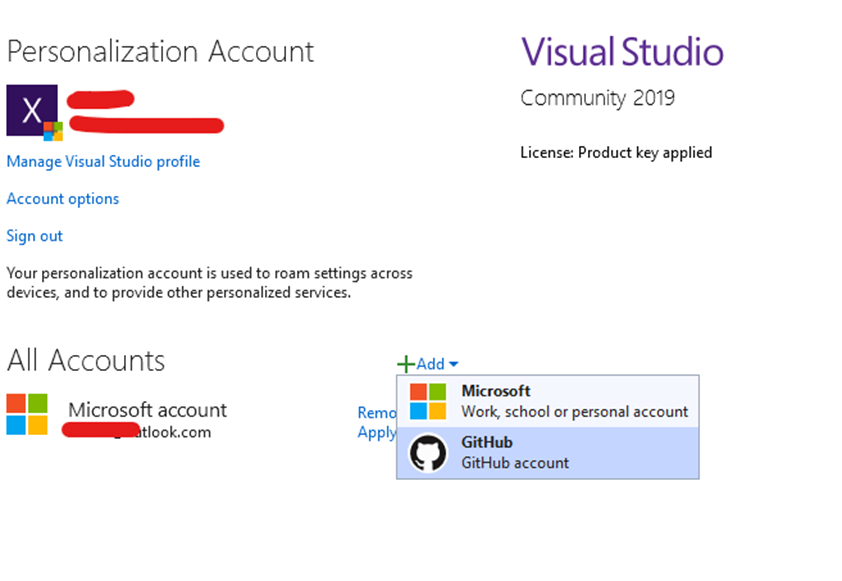
Task: Click the All Accounts heading
Action: [x=86, y=360]
